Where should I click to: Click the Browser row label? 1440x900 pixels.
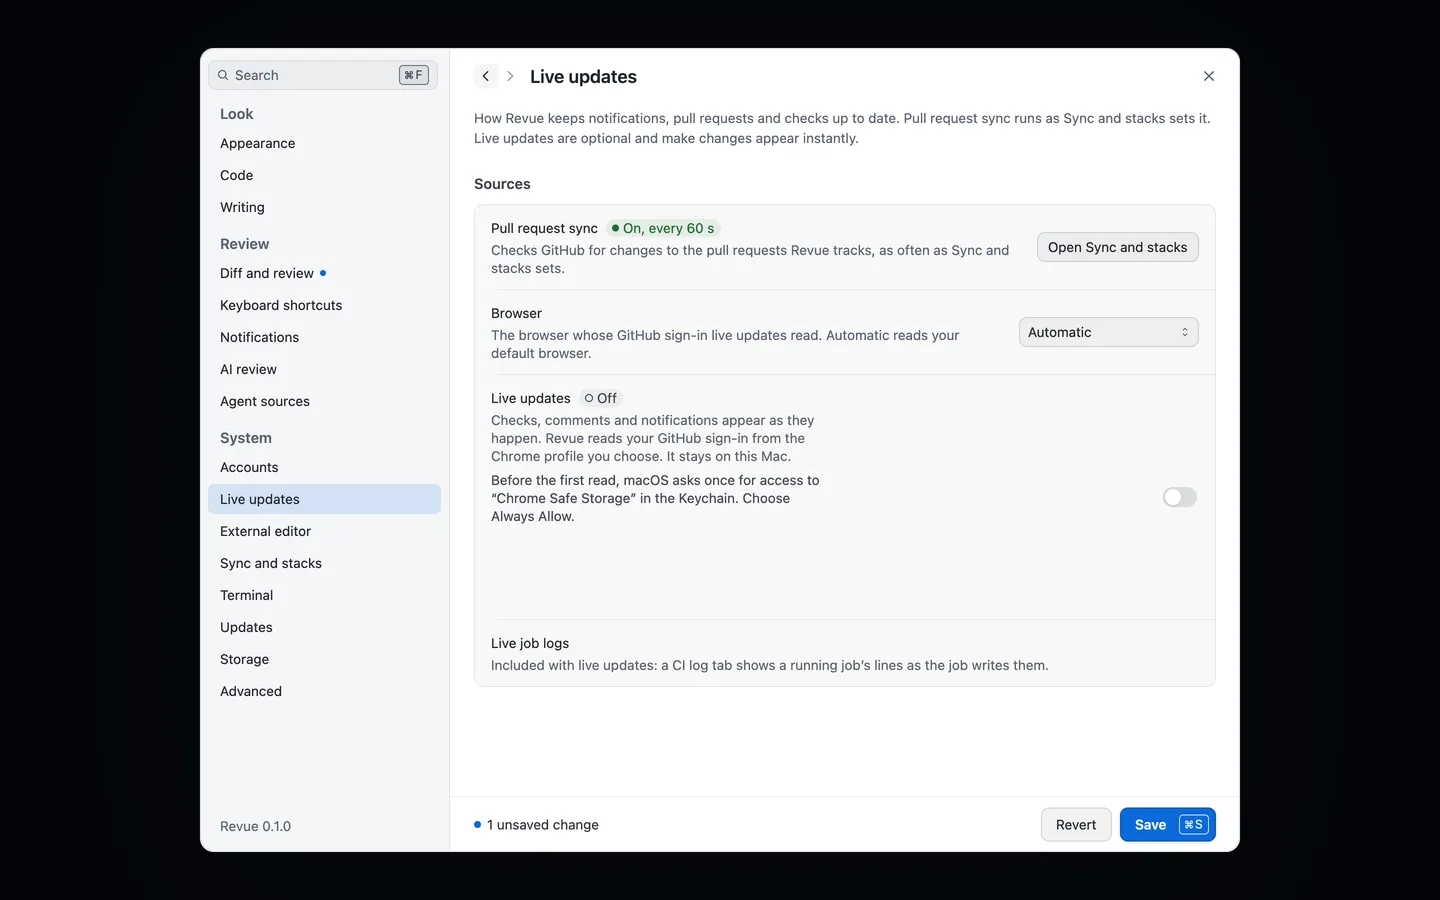[516, 313]
